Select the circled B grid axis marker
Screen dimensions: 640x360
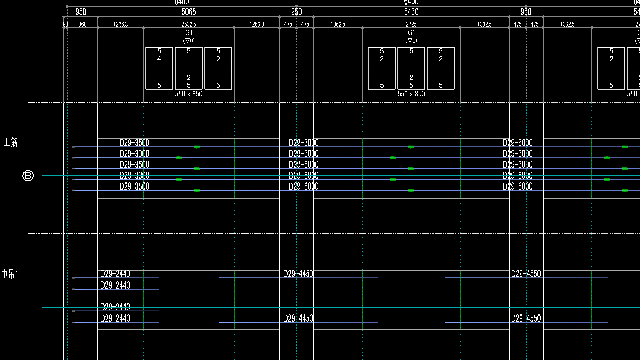28,176
